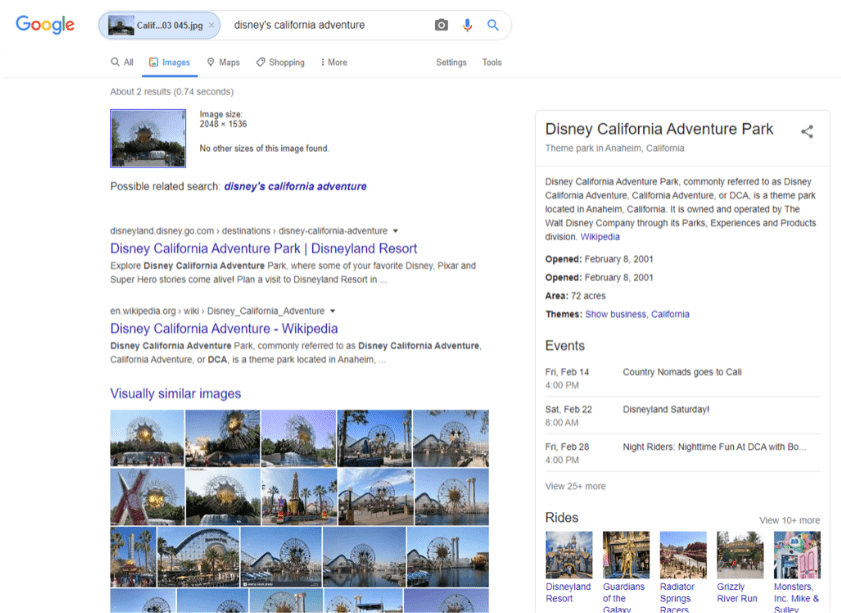Open the uploaded image thumbnail beside Image size
Image resolution: width=841 pixels, height=613 pixels.
point(148,138)
